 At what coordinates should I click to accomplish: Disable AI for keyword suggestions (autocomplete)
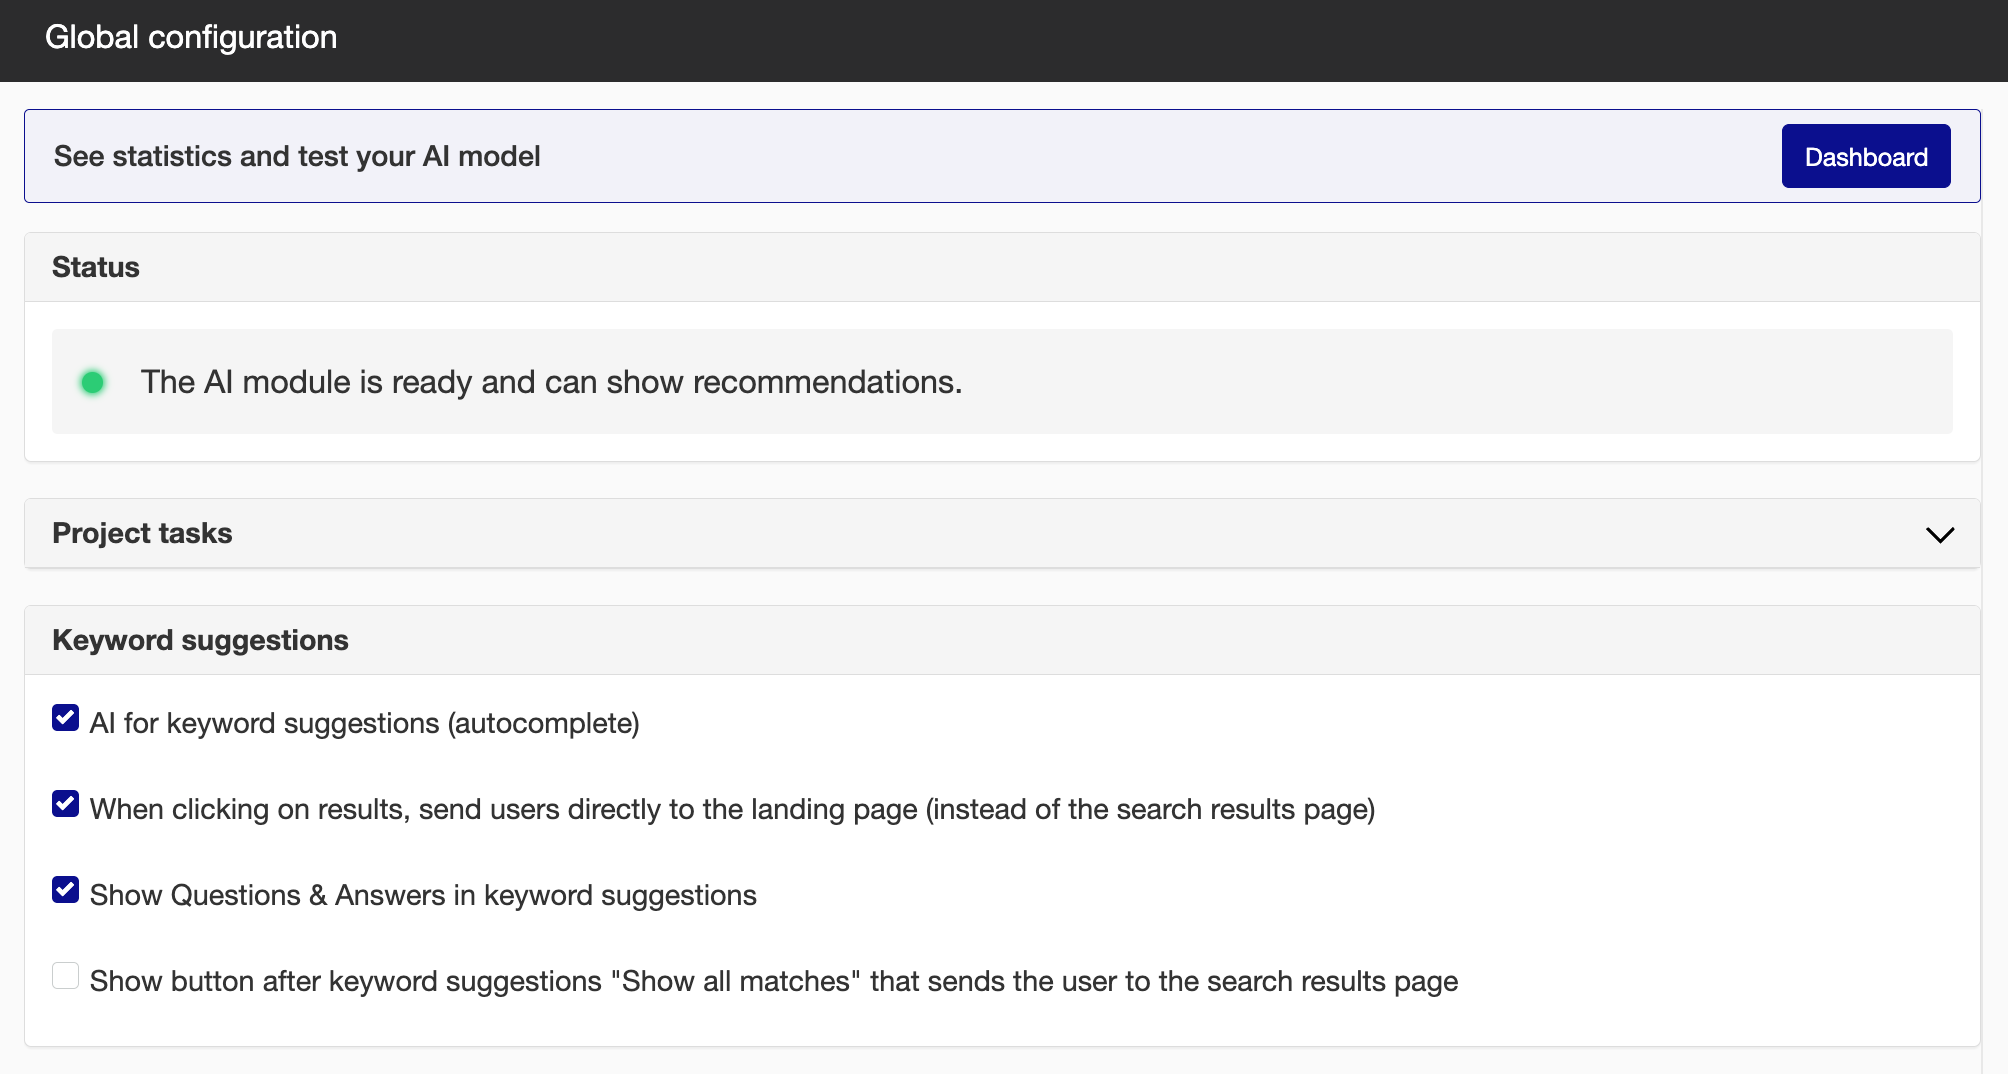pyautogui.click(x=65, y=717)
